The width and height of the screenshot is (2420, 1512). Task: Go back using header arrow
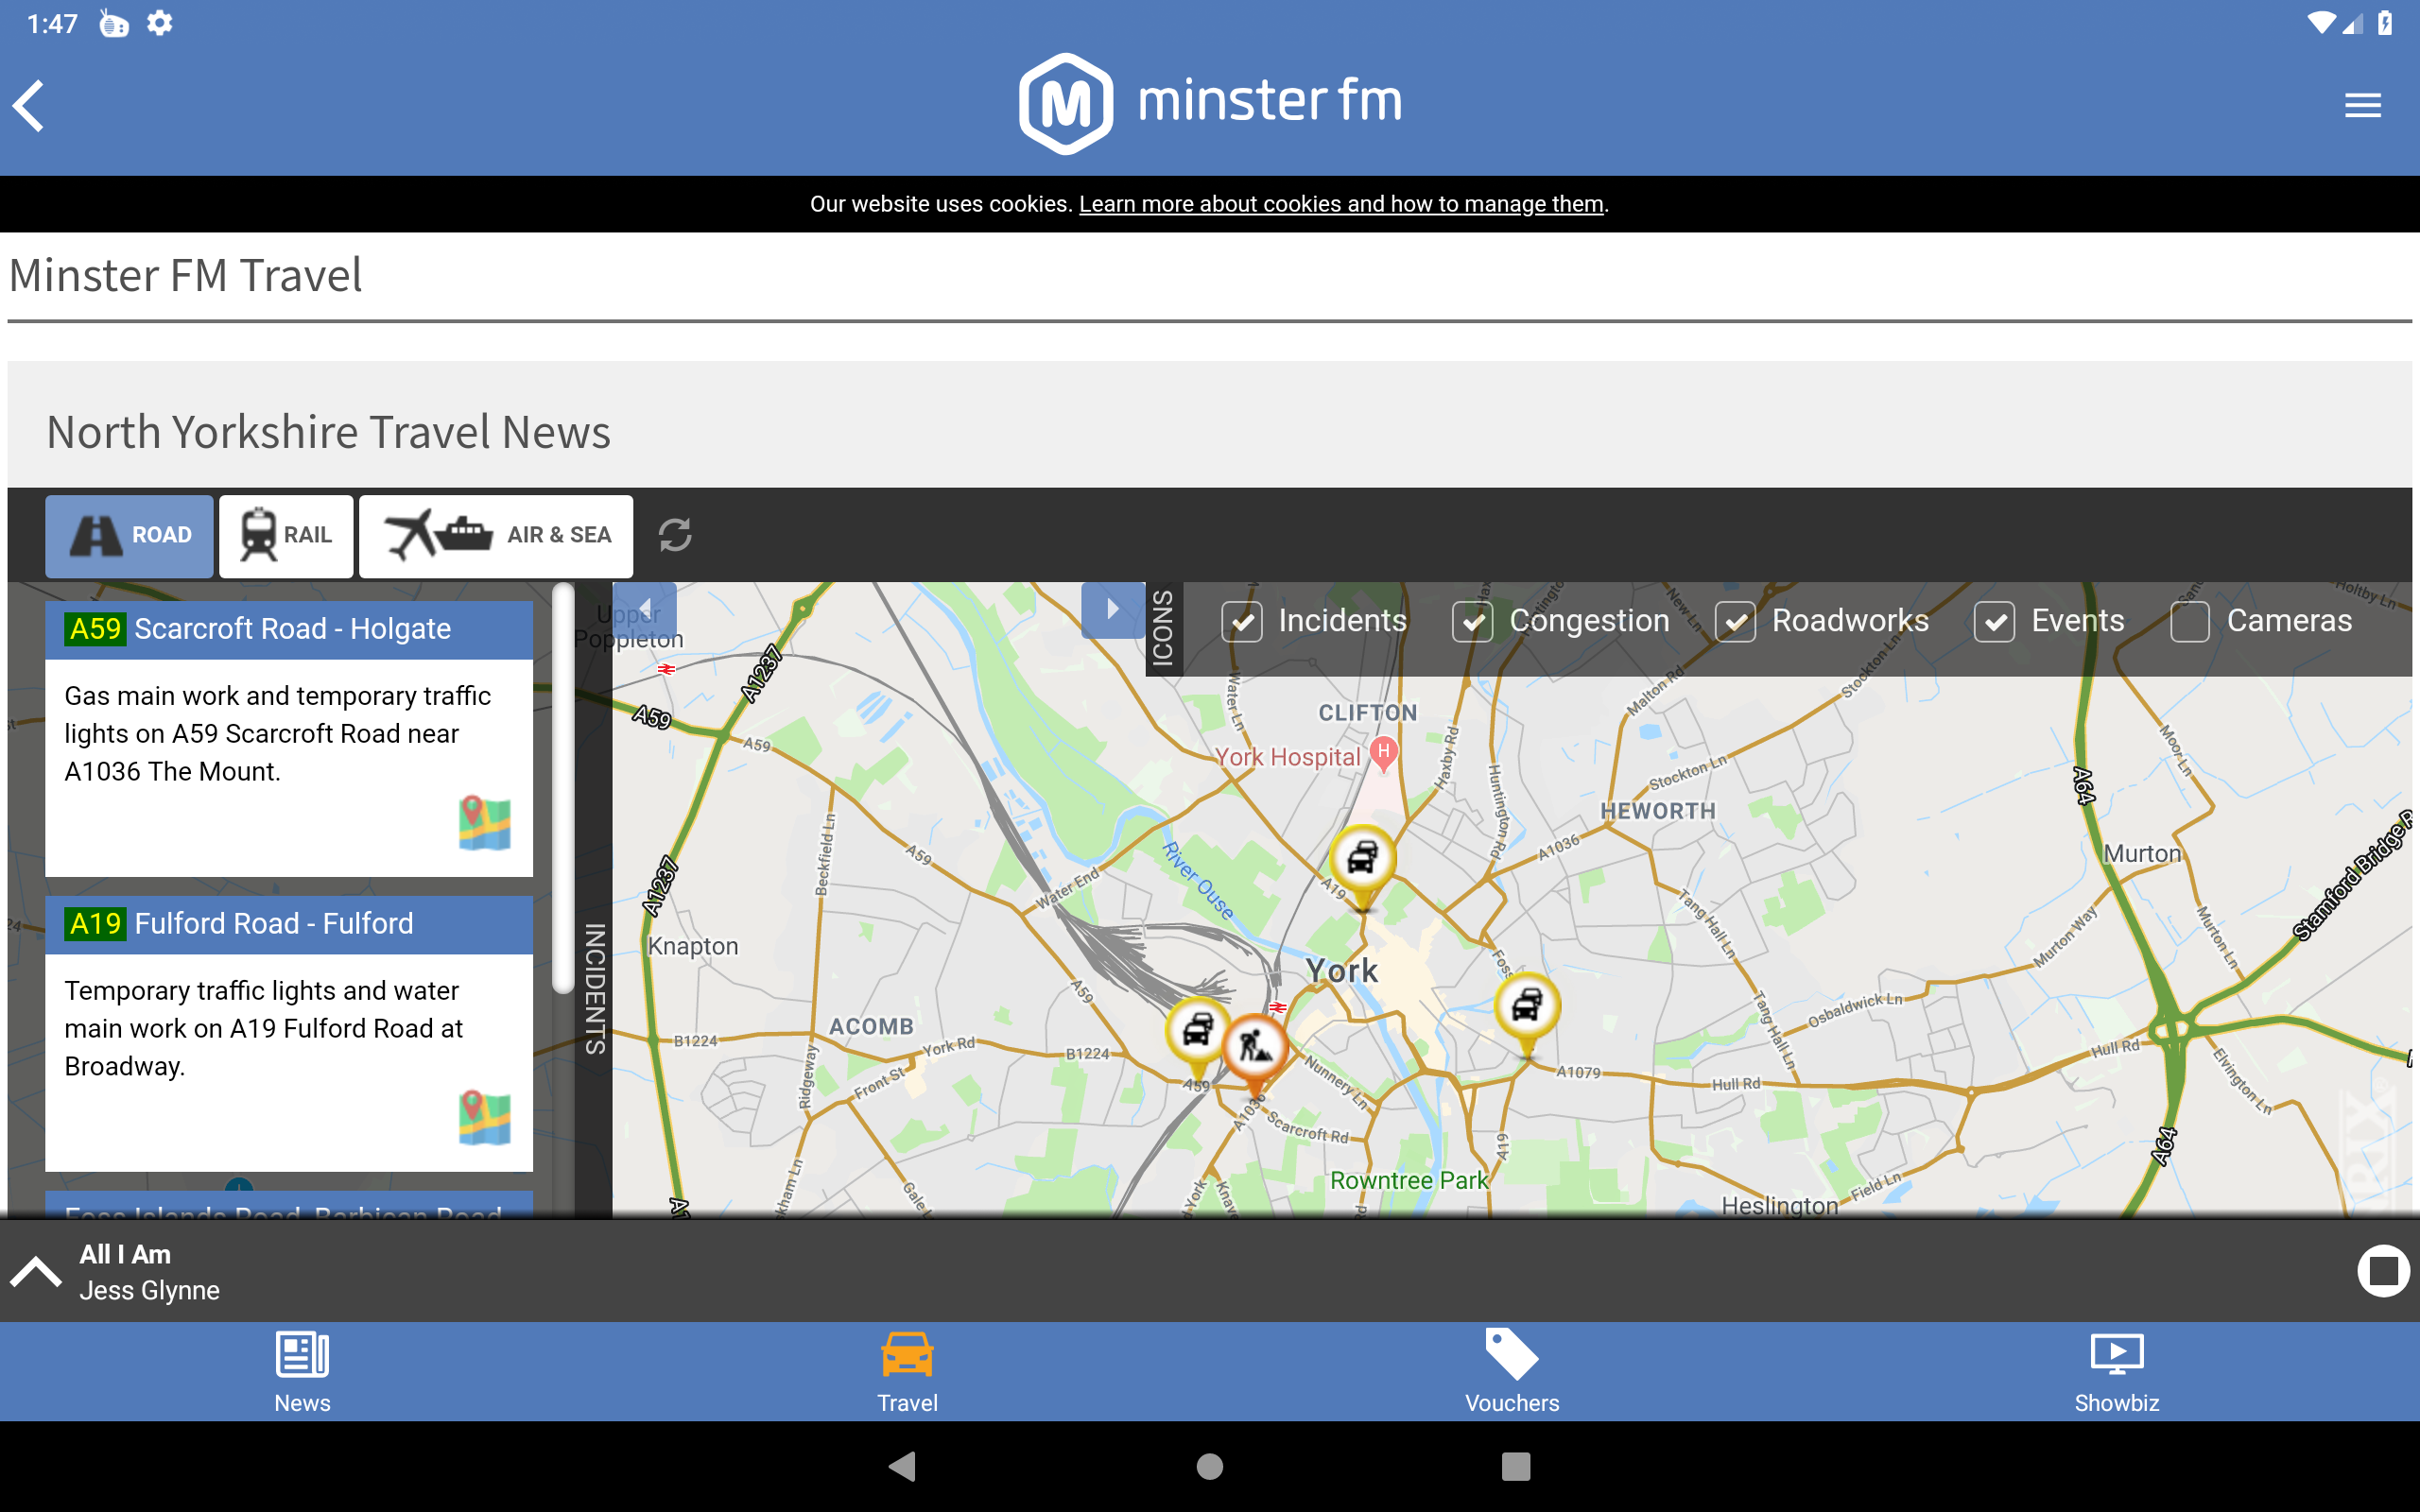[30, 105]
